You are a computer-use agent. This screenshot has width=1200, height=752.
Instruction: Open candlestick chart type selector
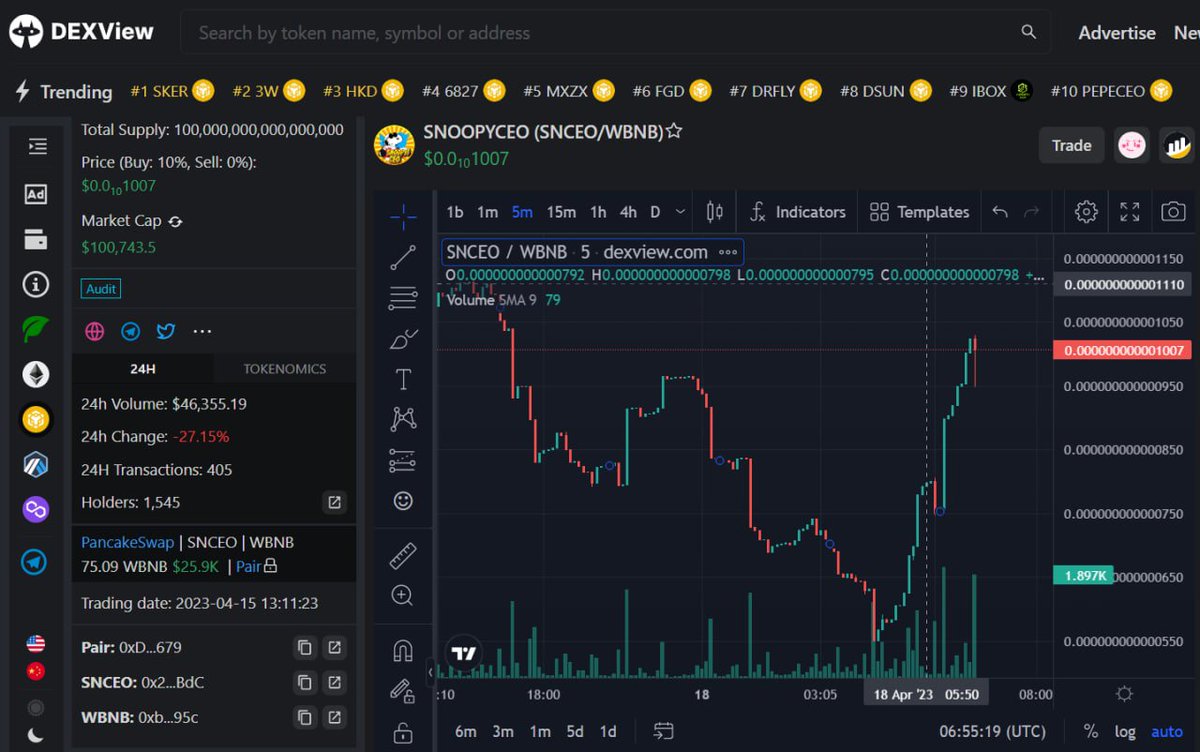[x=714, y=211]
